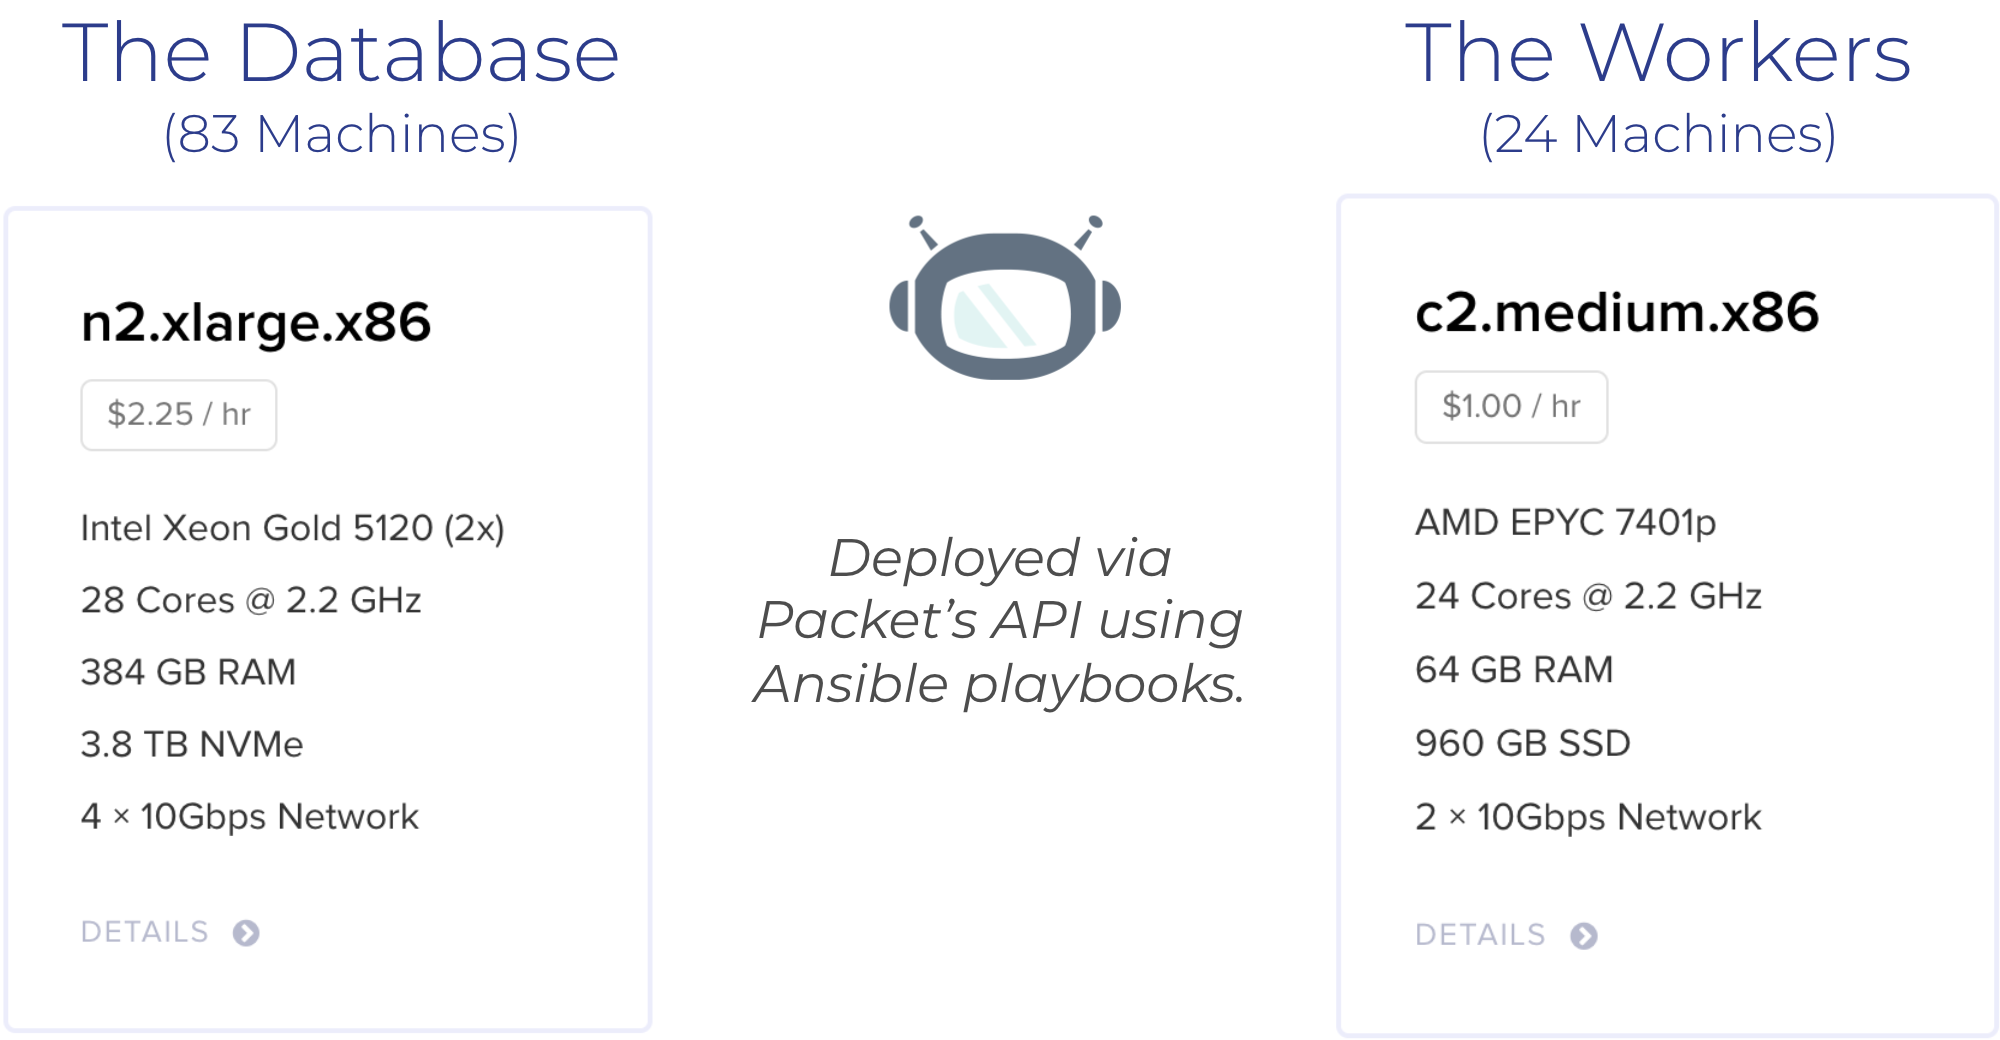
Task: Click the arrow icon beside c2.medium DETAILS
Action: coord(1584,936)
